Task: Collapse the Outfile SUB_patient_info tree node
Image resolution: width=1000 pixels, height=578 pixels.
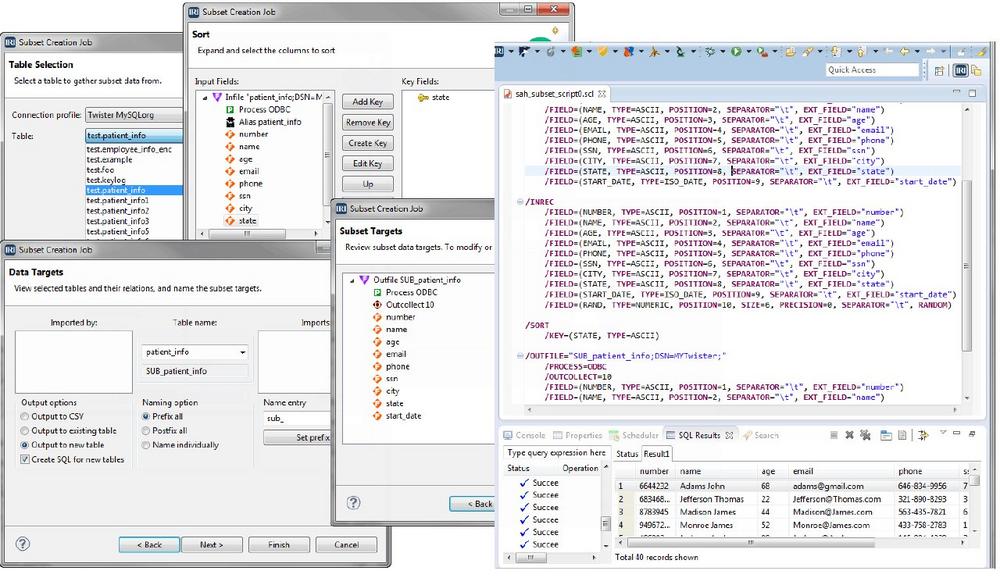Action: tap(350, 280)
